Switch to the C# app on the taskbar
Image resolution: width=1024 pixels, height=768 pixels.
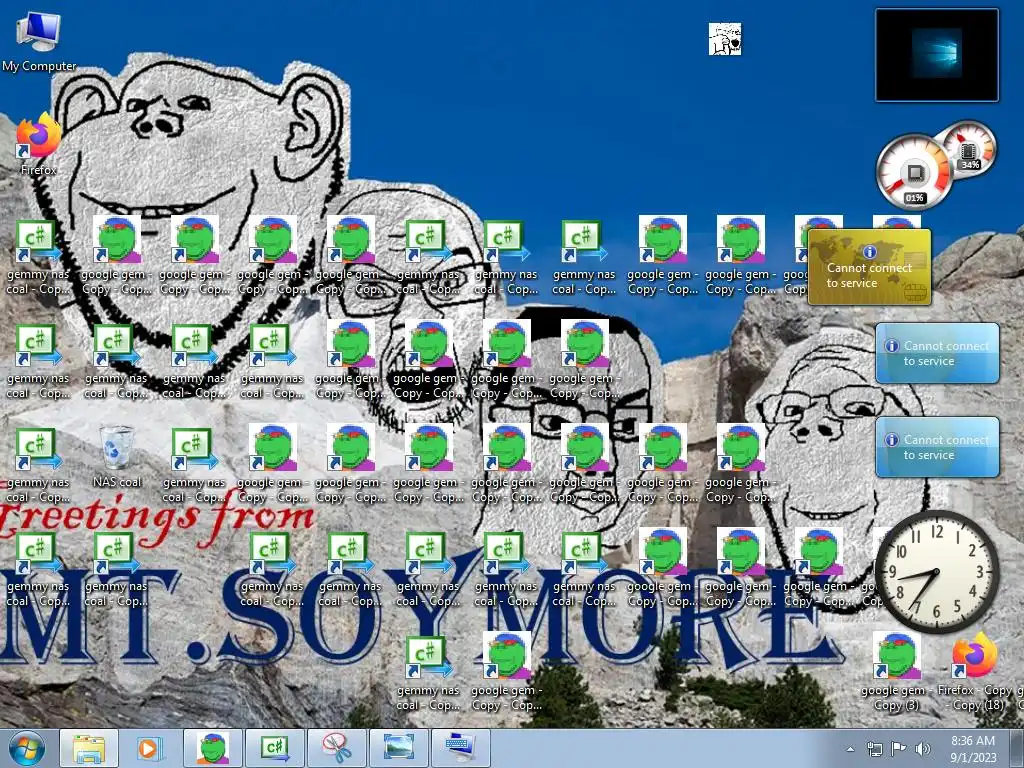click(x=275, y=748)
